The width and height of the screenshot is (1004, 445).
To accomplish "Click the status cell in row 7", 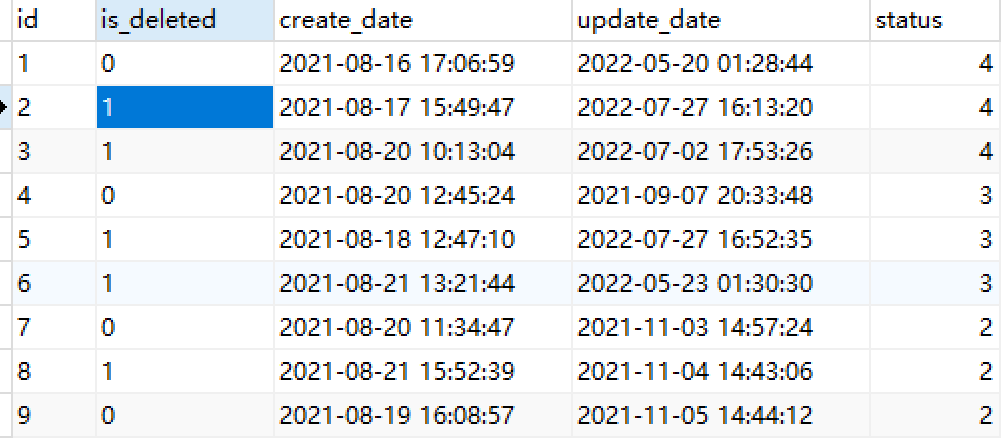I will (x=936, y=326).
